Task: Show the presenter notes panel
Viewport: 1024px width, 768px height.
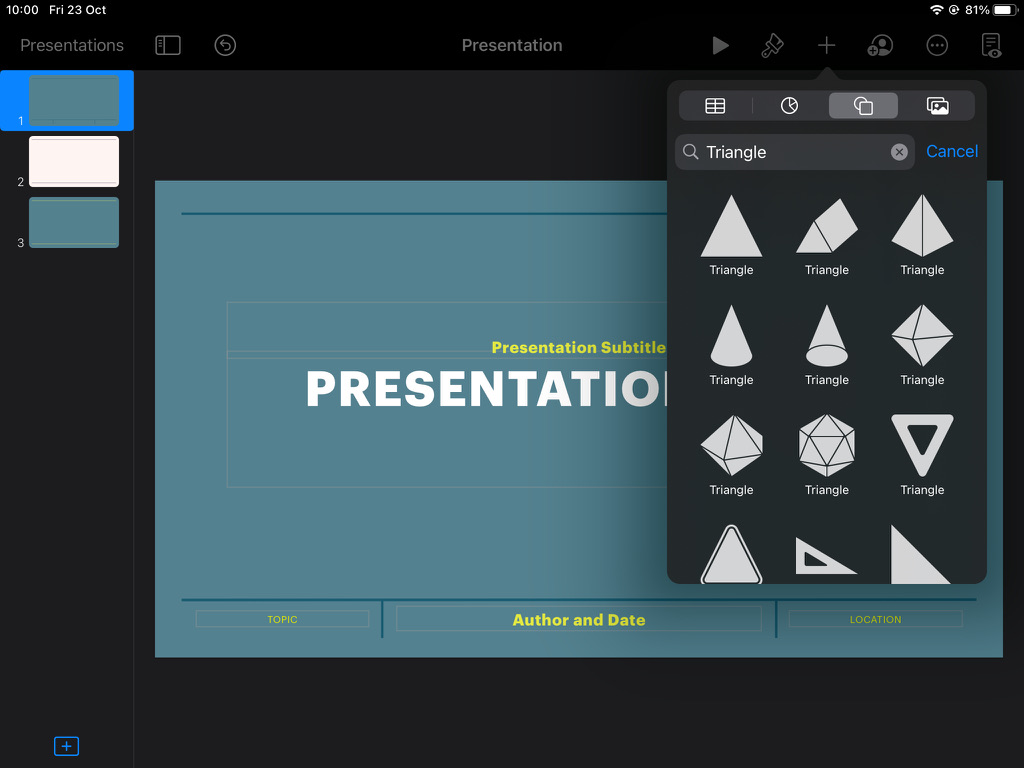Action: [x=990, y=45]
